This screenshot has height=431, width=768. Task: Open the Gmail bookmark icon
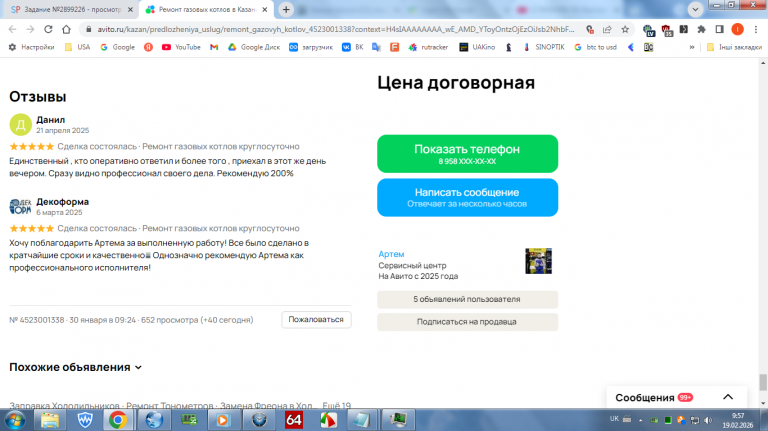(x=214, y=47)
